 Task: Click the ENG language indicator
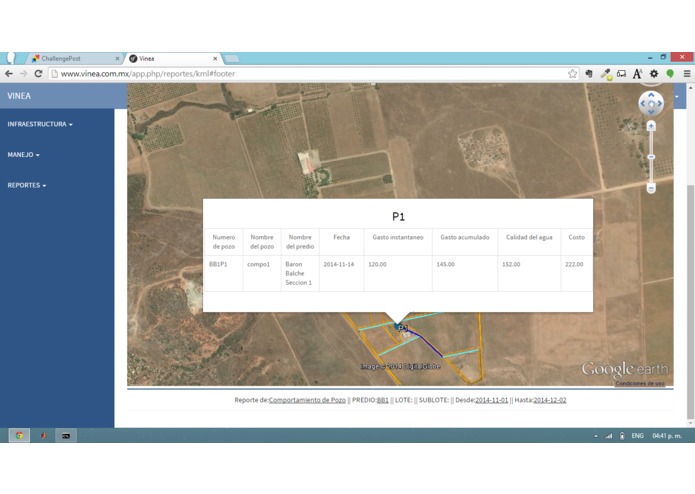pyautogui.click(x=637, y=436)
